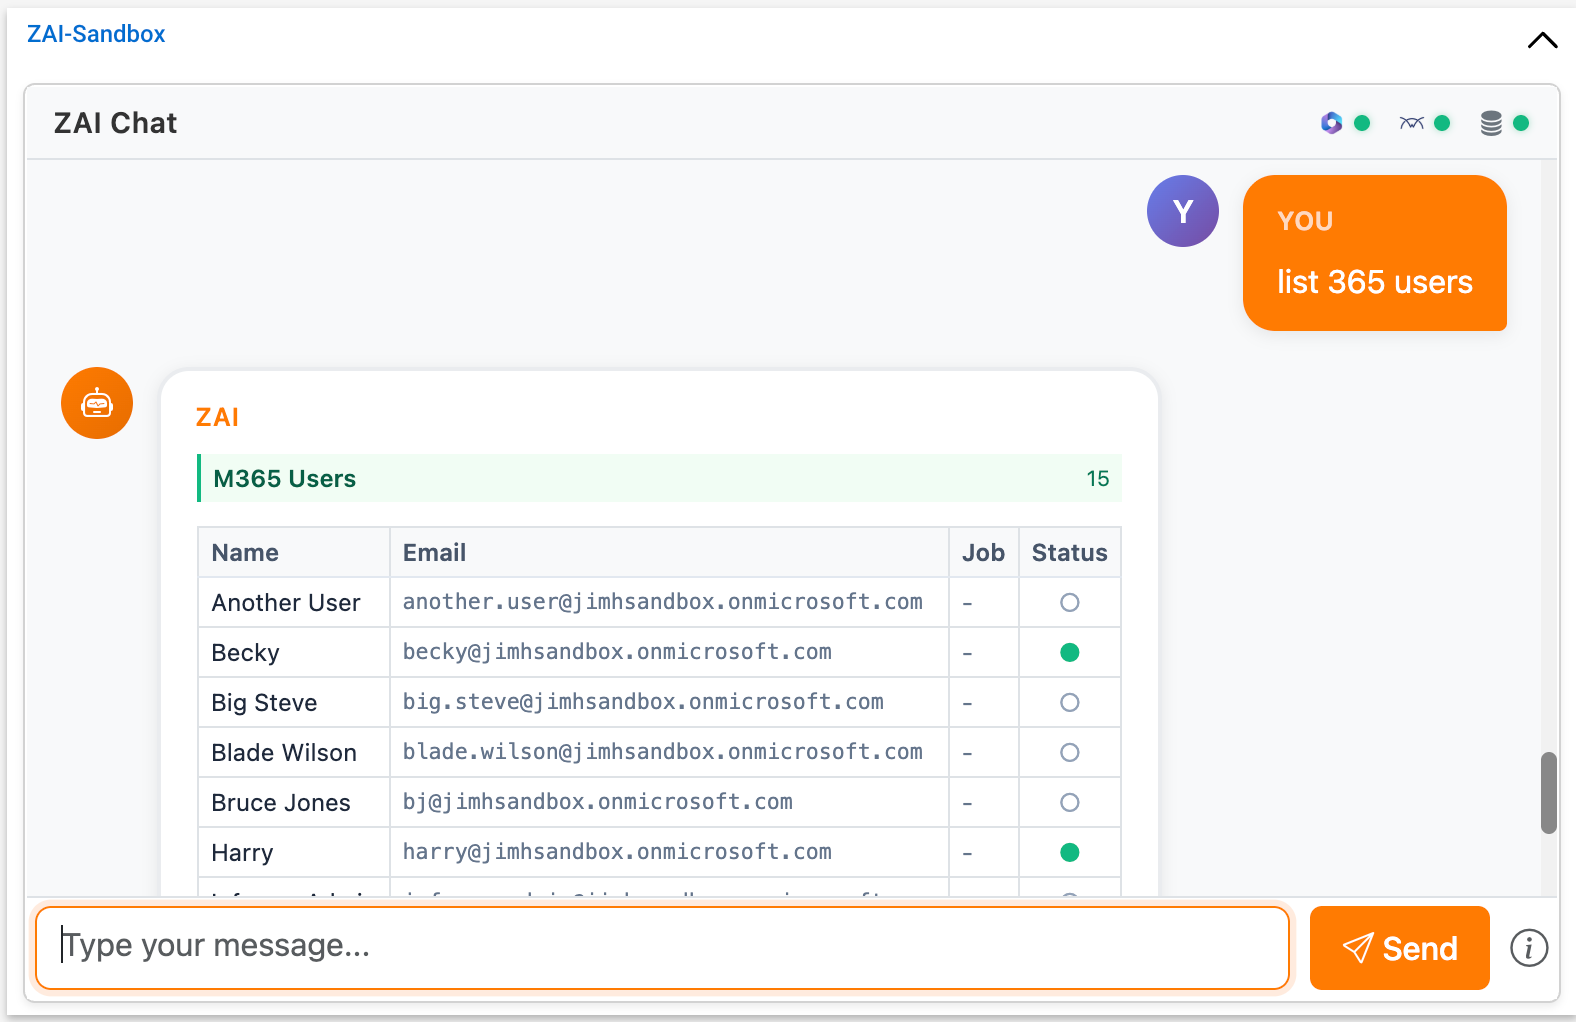
Task: Click email another.user@jimhsandbox.onmicrosoft.com
Action: [663, 602]
